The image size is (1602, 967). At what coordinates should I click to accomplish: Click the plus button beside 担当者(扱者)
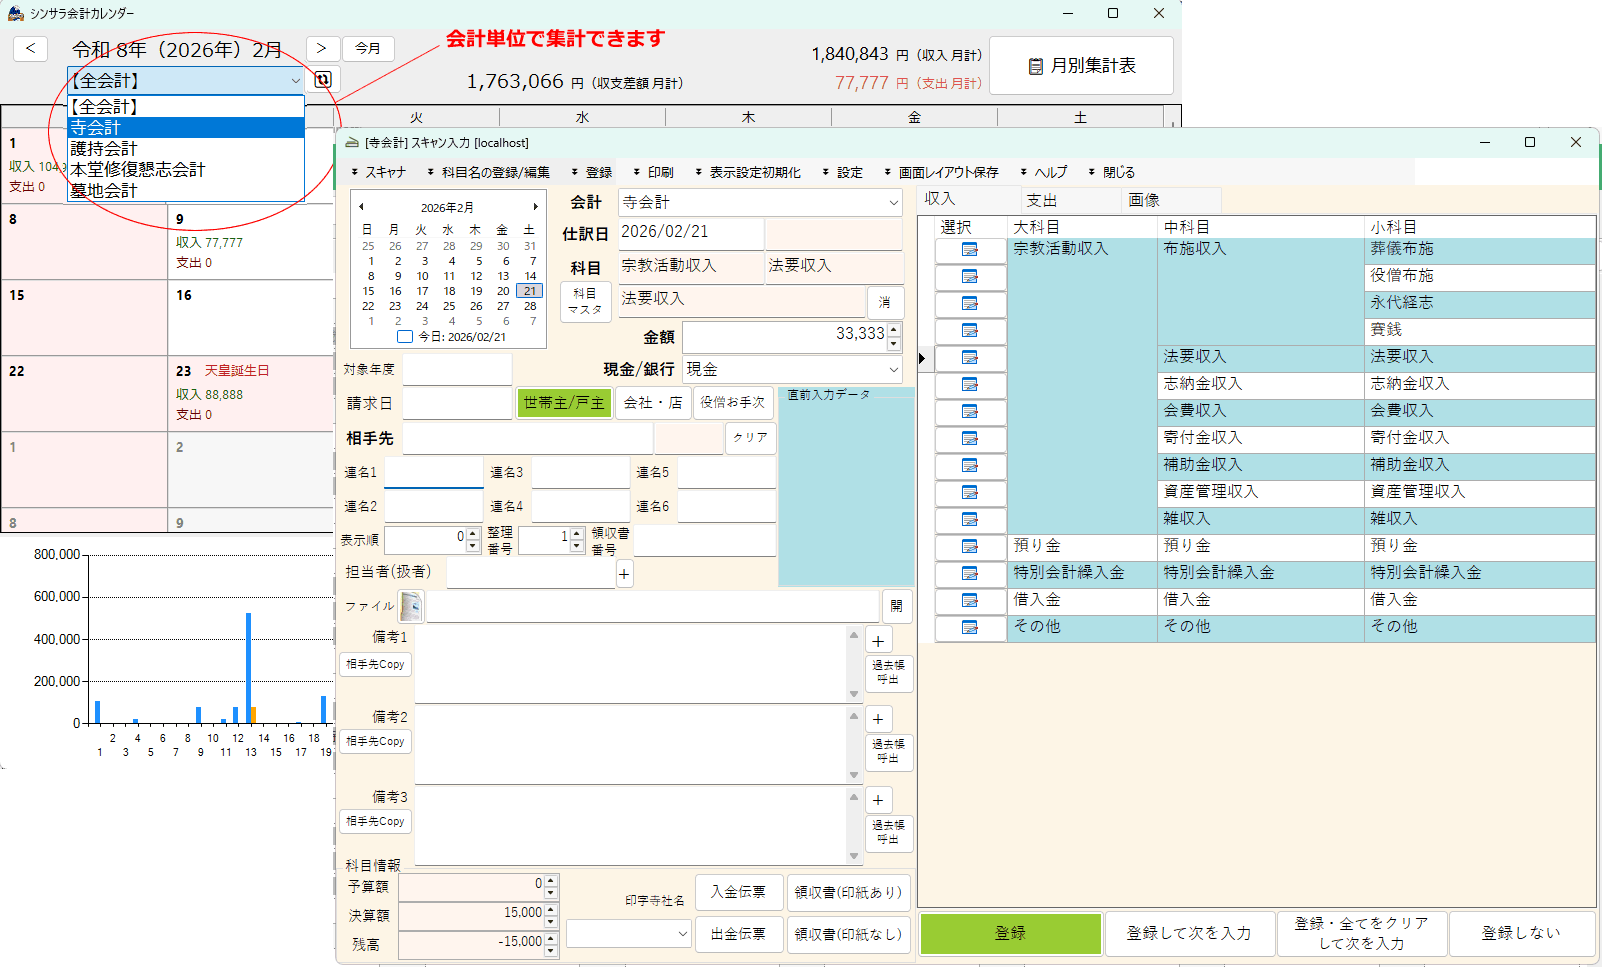click(x=624, y=574)
